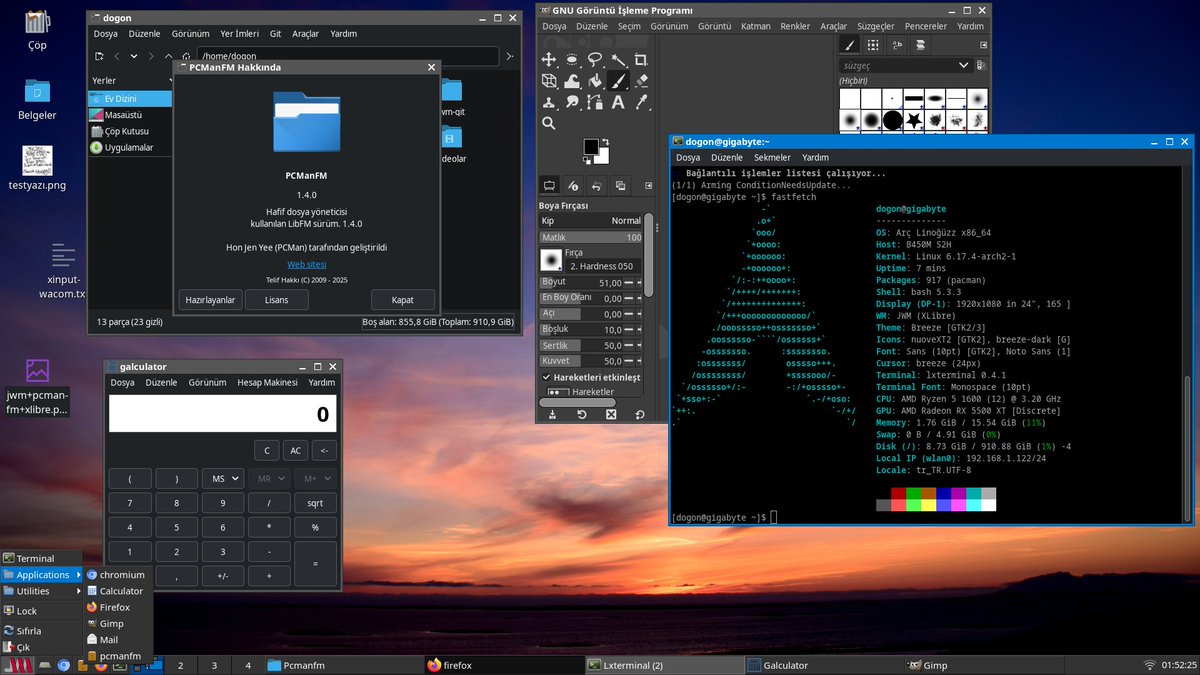Expand the Utilities submenu
Viewport: 1200px width, 675px height.
[x=42, y=591]
